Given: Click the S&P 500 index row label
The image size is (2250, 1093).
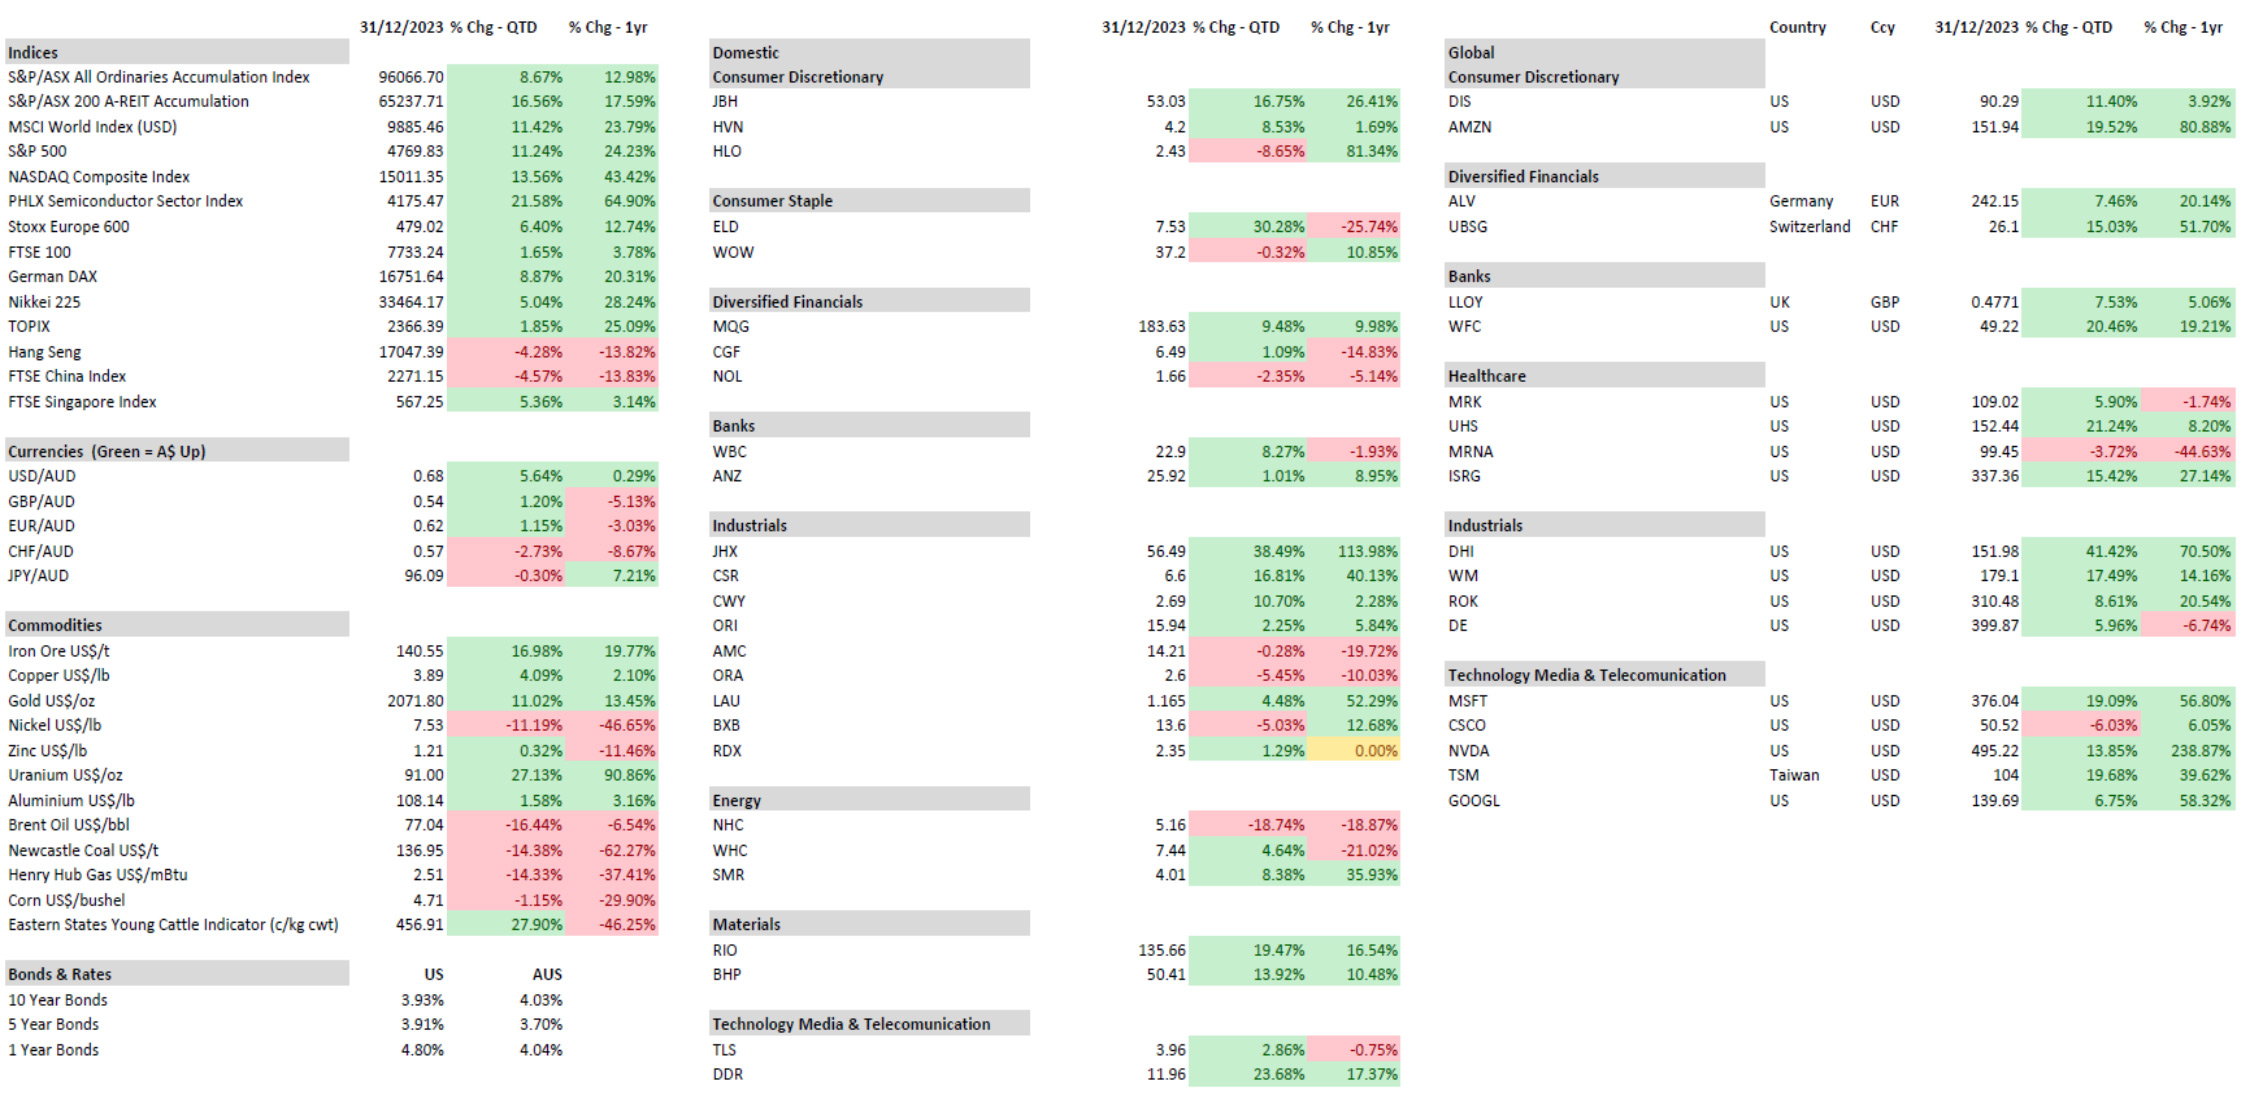Looking at the screenshot, I should tap(38, 151).
